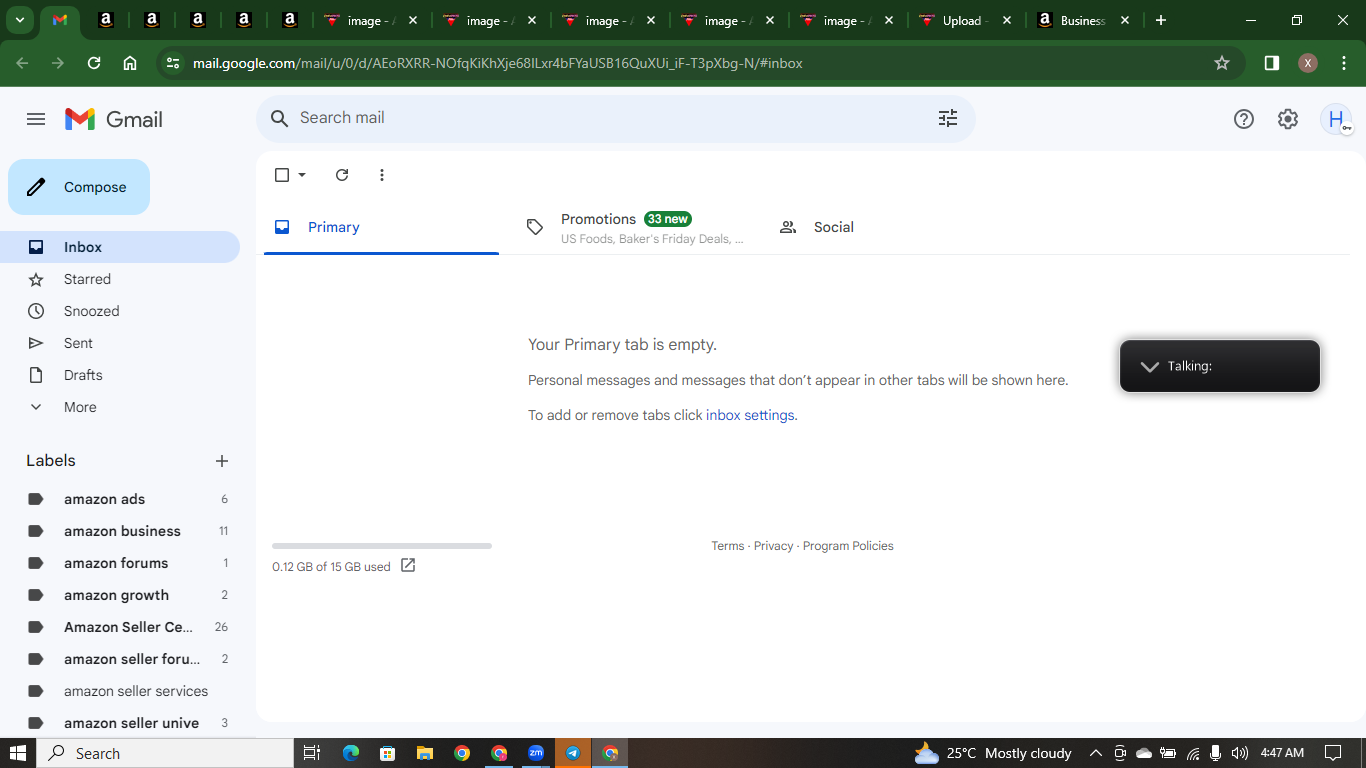Switch to the Primary tab
The image size is (1366, 768).
381,227
